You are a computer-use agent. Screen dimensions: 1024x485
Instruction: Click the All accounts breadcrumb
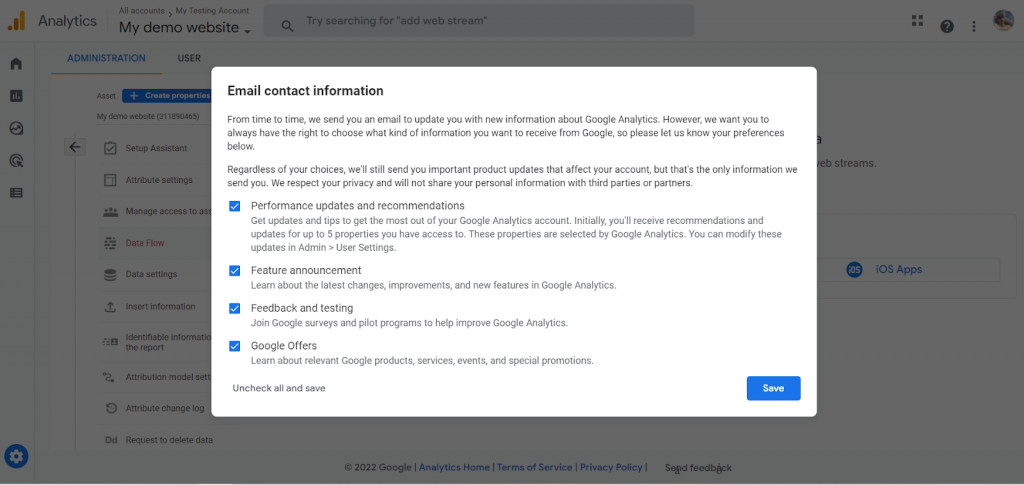coord(142,10)
